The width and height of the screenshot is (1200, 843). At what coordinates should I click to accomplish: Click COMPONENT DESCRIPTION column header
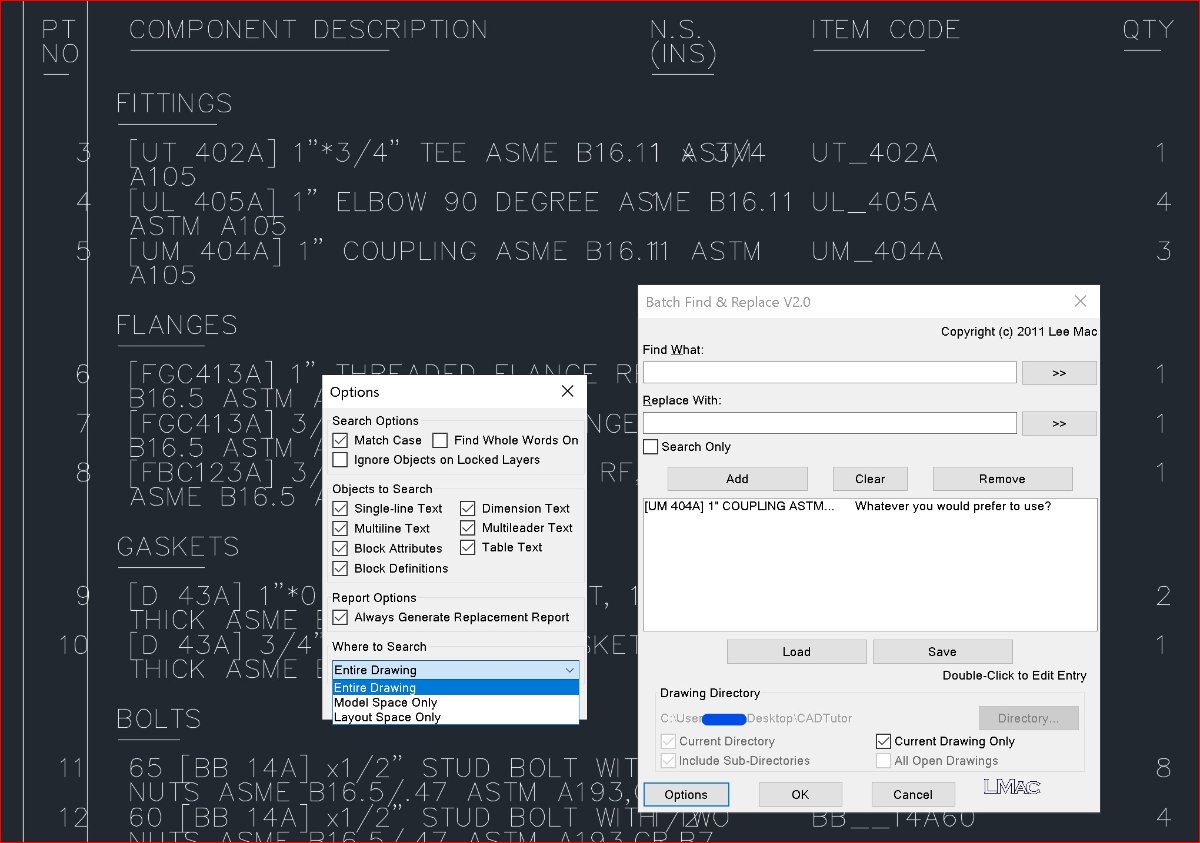pyautogui.click(x=308, y=30)
